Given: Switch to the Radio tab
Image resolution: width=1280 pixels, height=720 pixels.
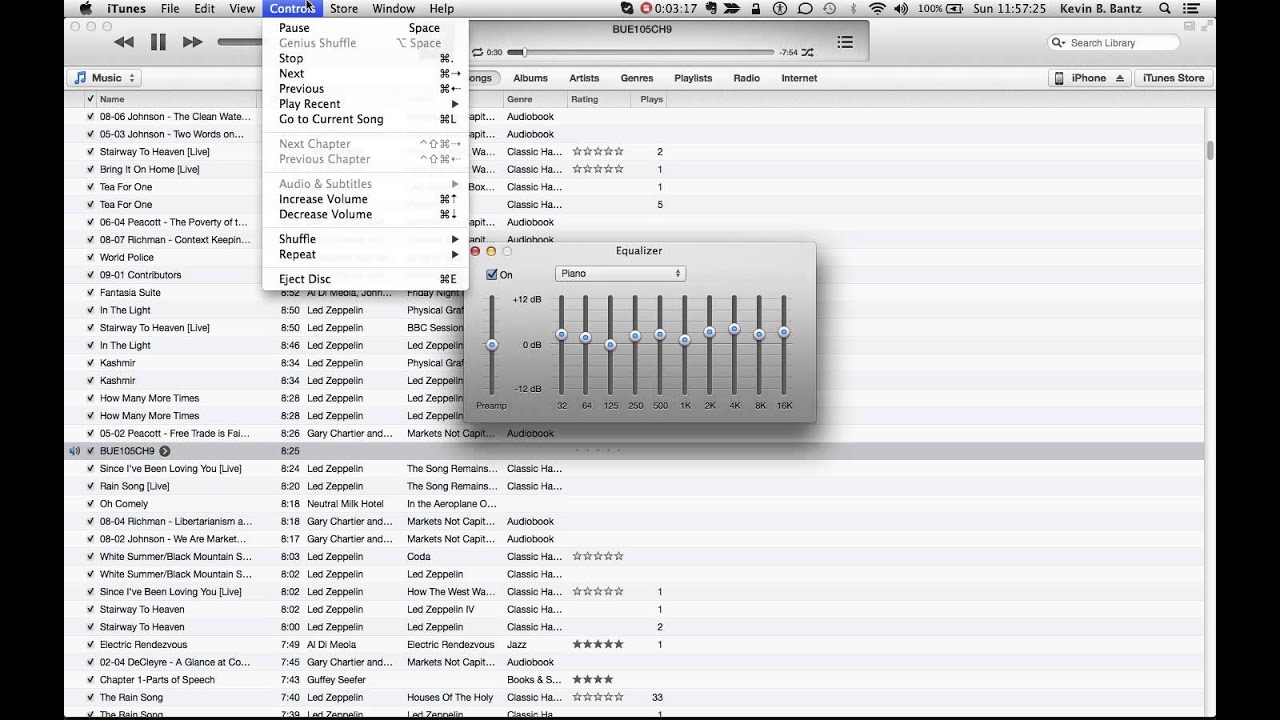Looking at the screenshot, I should pos(746,78).
